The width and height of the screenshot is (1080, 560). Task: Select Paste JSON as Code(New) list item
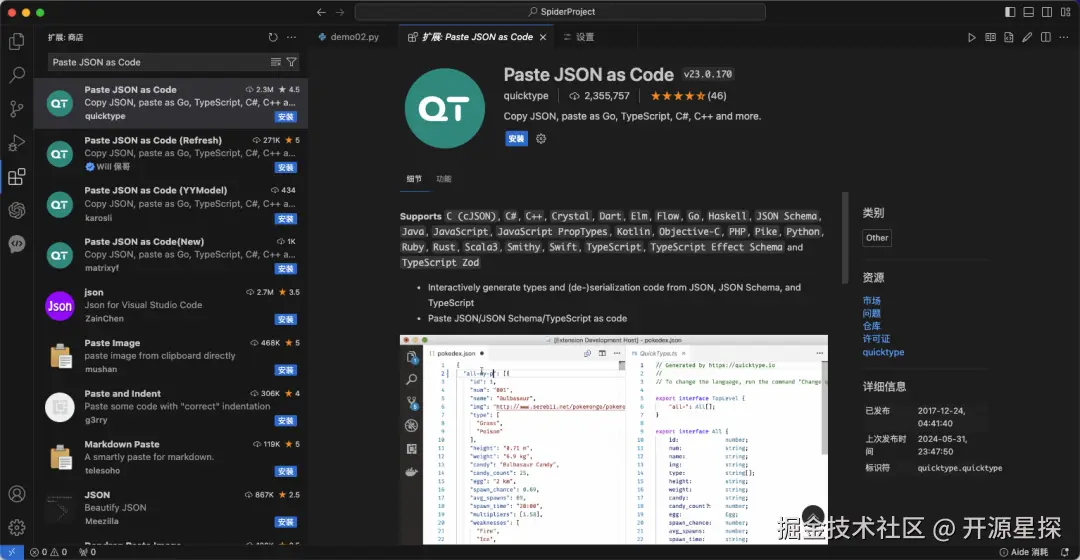click(171, 255)
